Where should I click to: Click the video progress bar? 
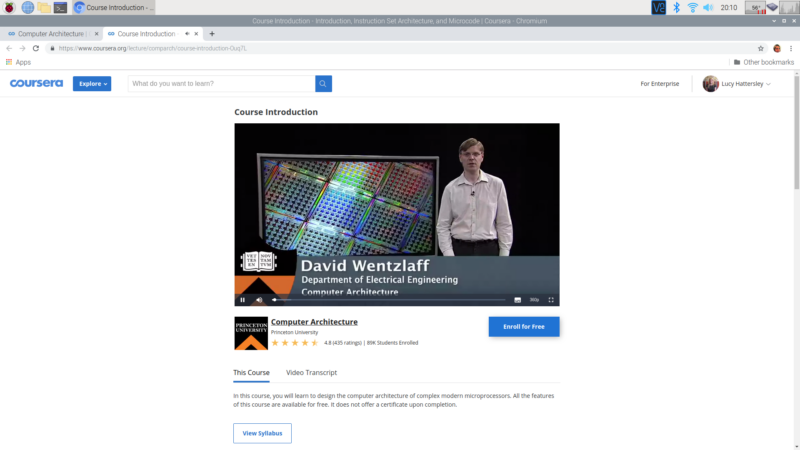click(x=390, y=300)
